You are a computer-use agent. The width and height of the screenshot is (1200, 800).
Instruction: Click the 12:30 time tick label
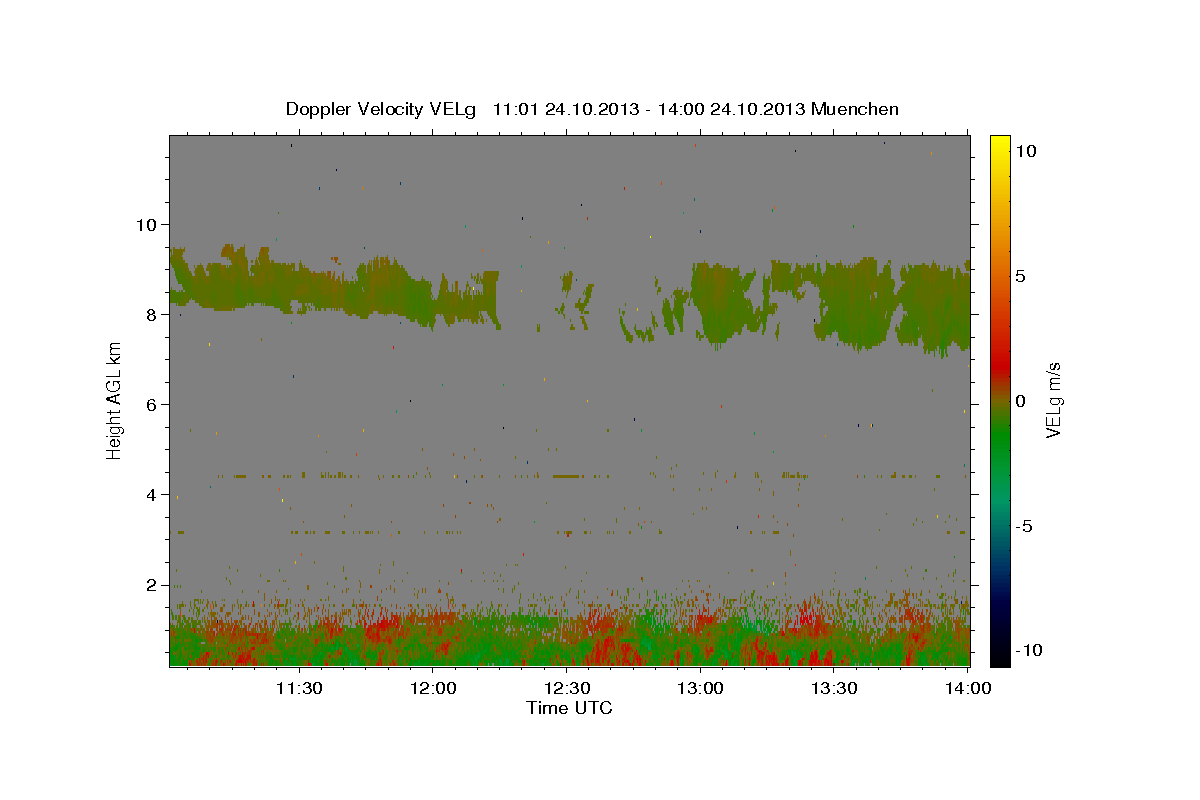pos(567,688)
